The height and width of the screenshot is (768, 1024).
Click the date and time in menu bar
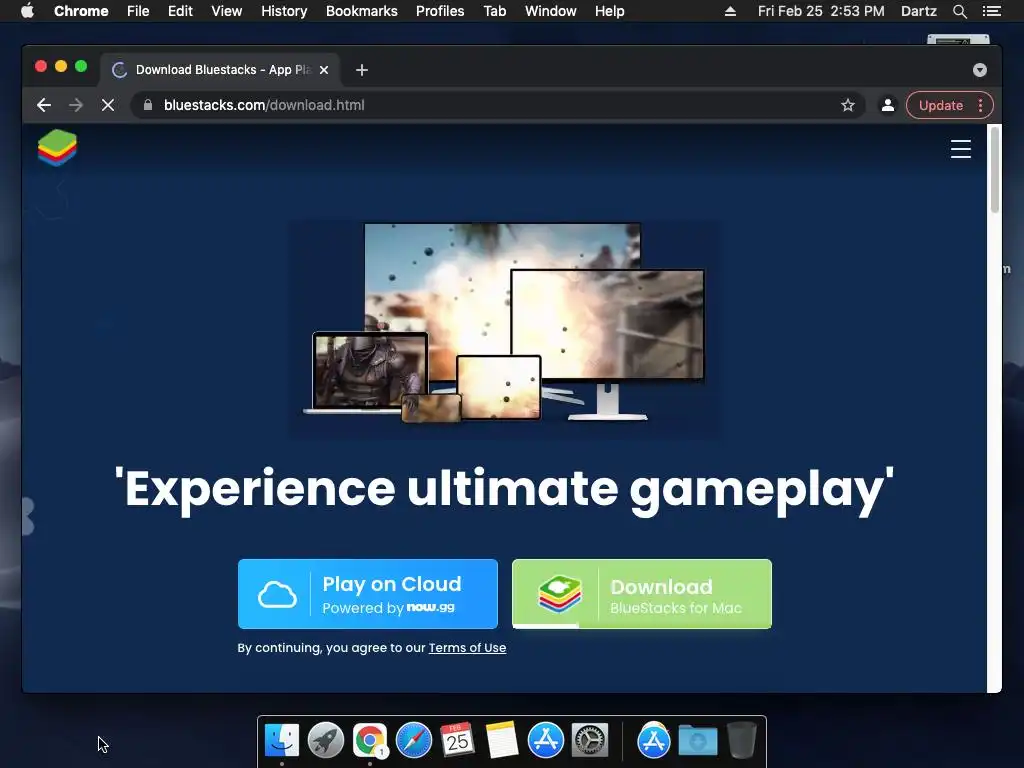[821, 11]
